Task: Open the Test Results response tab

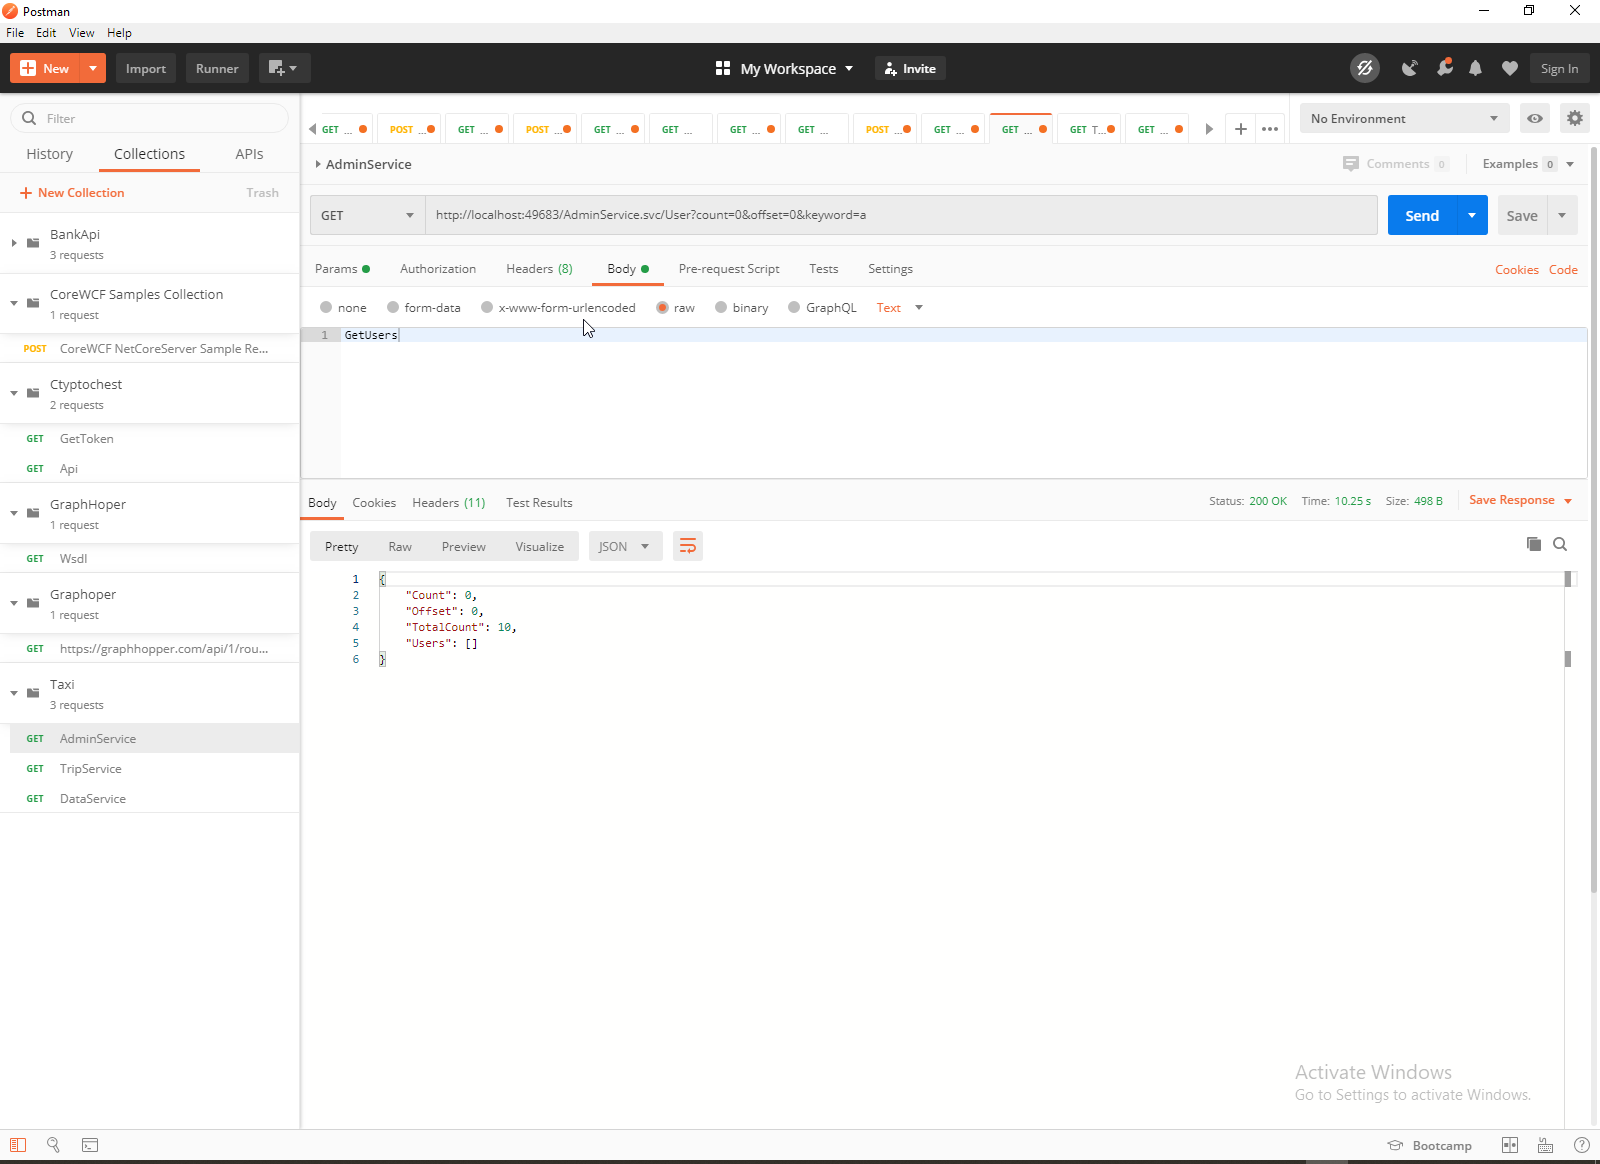Action: 539,503
